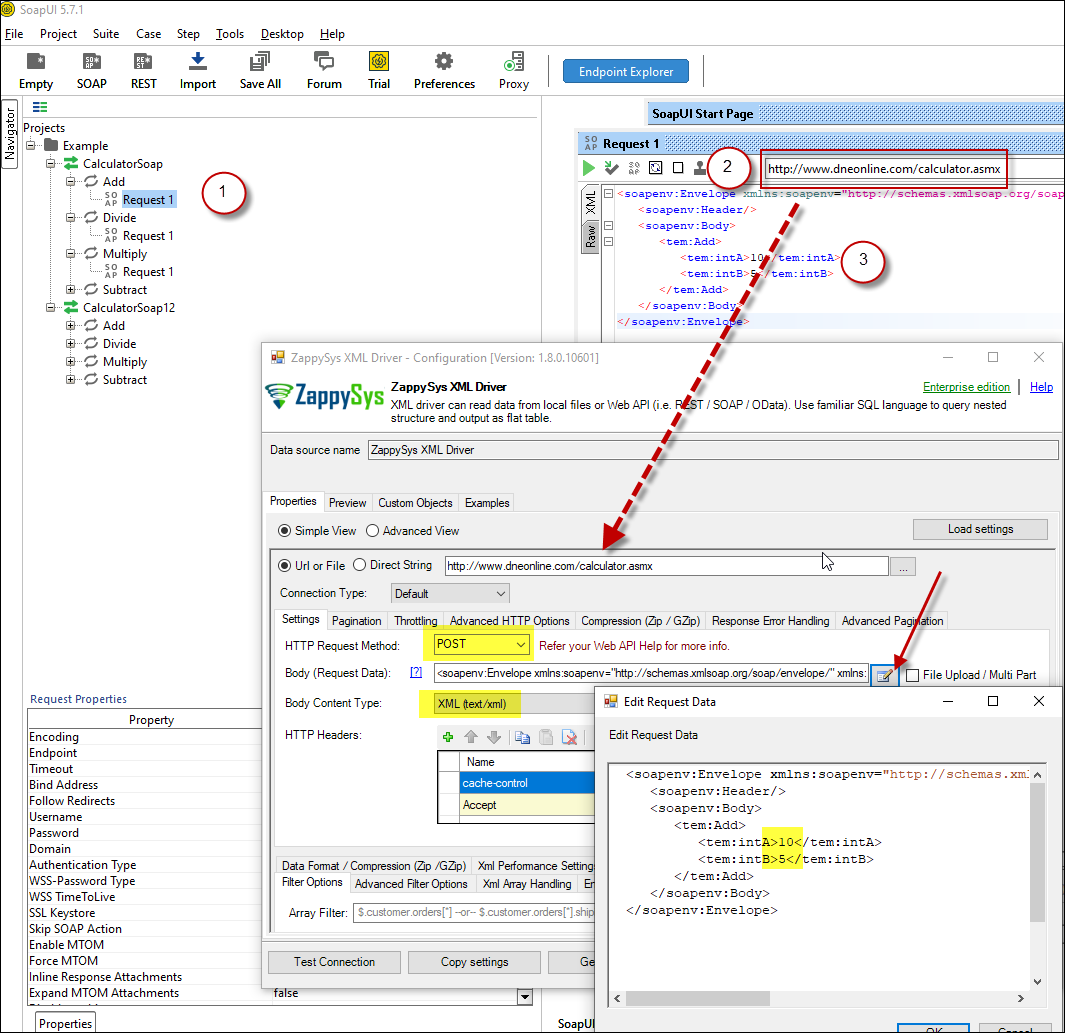The height and width of the screenshot is (1033, 1065).
Task: Collapse the Example project tree node
Action: tap(31, 145)
